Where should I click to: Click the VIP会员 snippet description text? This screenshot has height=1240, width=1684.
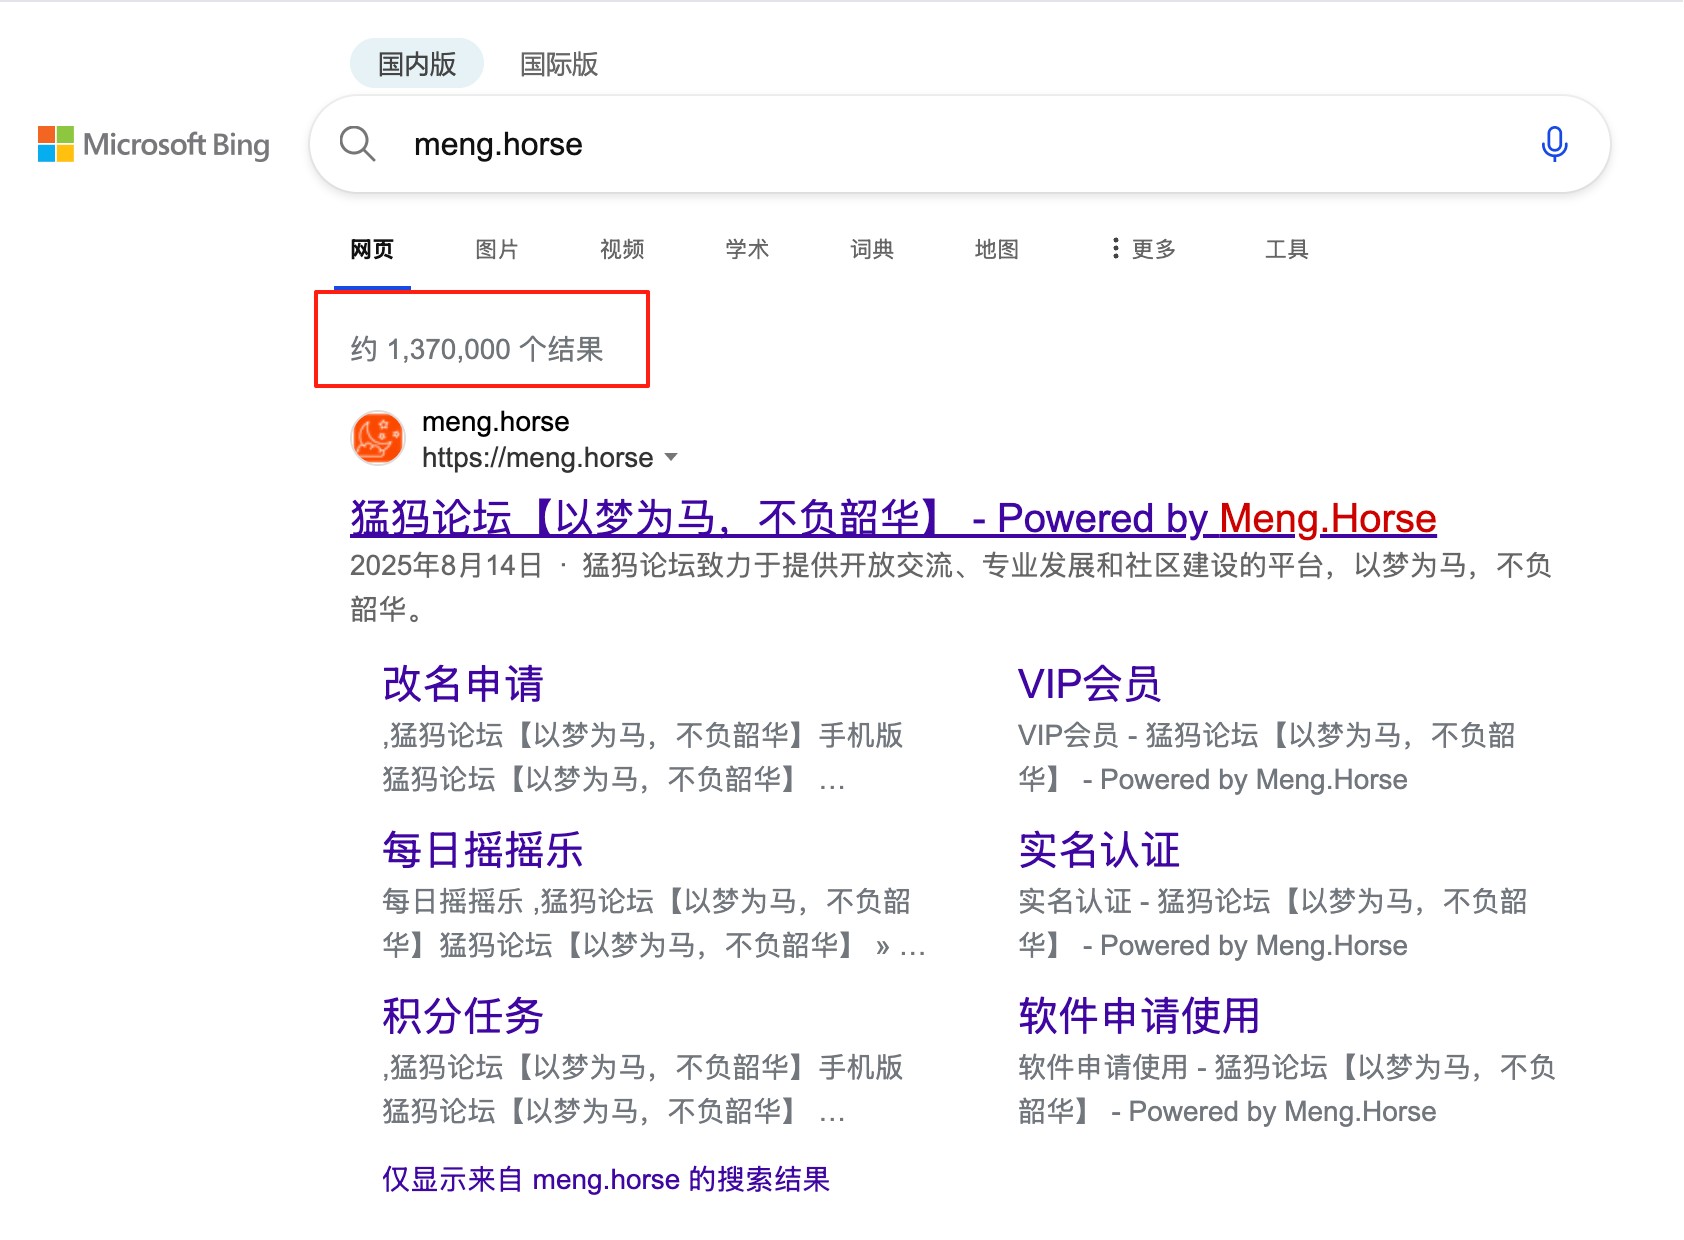(1267, 757)
